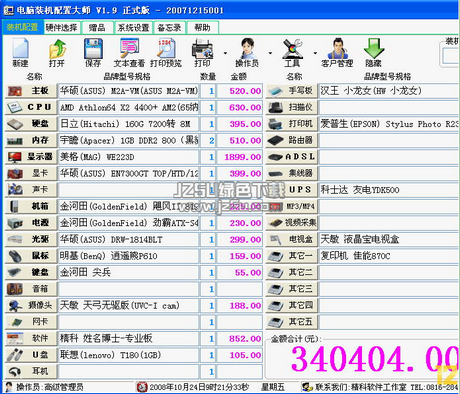Click the 显卡 graphics card button
460x394 pixels.
(x=31, y=173)
